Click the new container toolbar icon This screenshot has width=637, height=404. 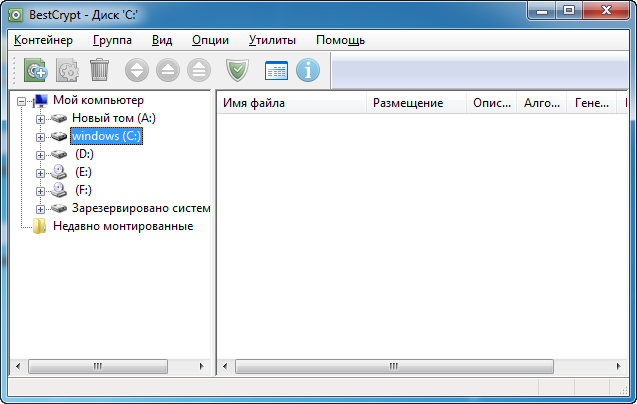[36, 70]
